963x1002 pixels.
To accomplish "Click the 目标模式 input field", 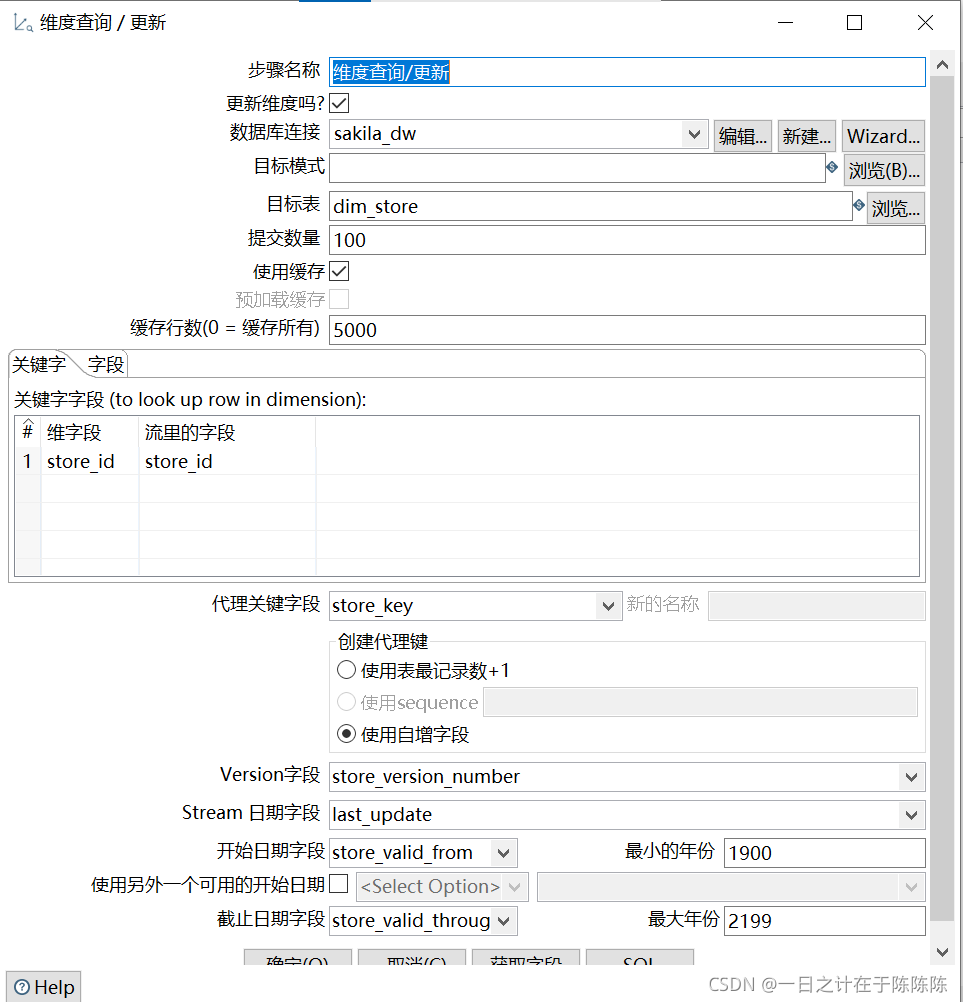I will [577, 168].
